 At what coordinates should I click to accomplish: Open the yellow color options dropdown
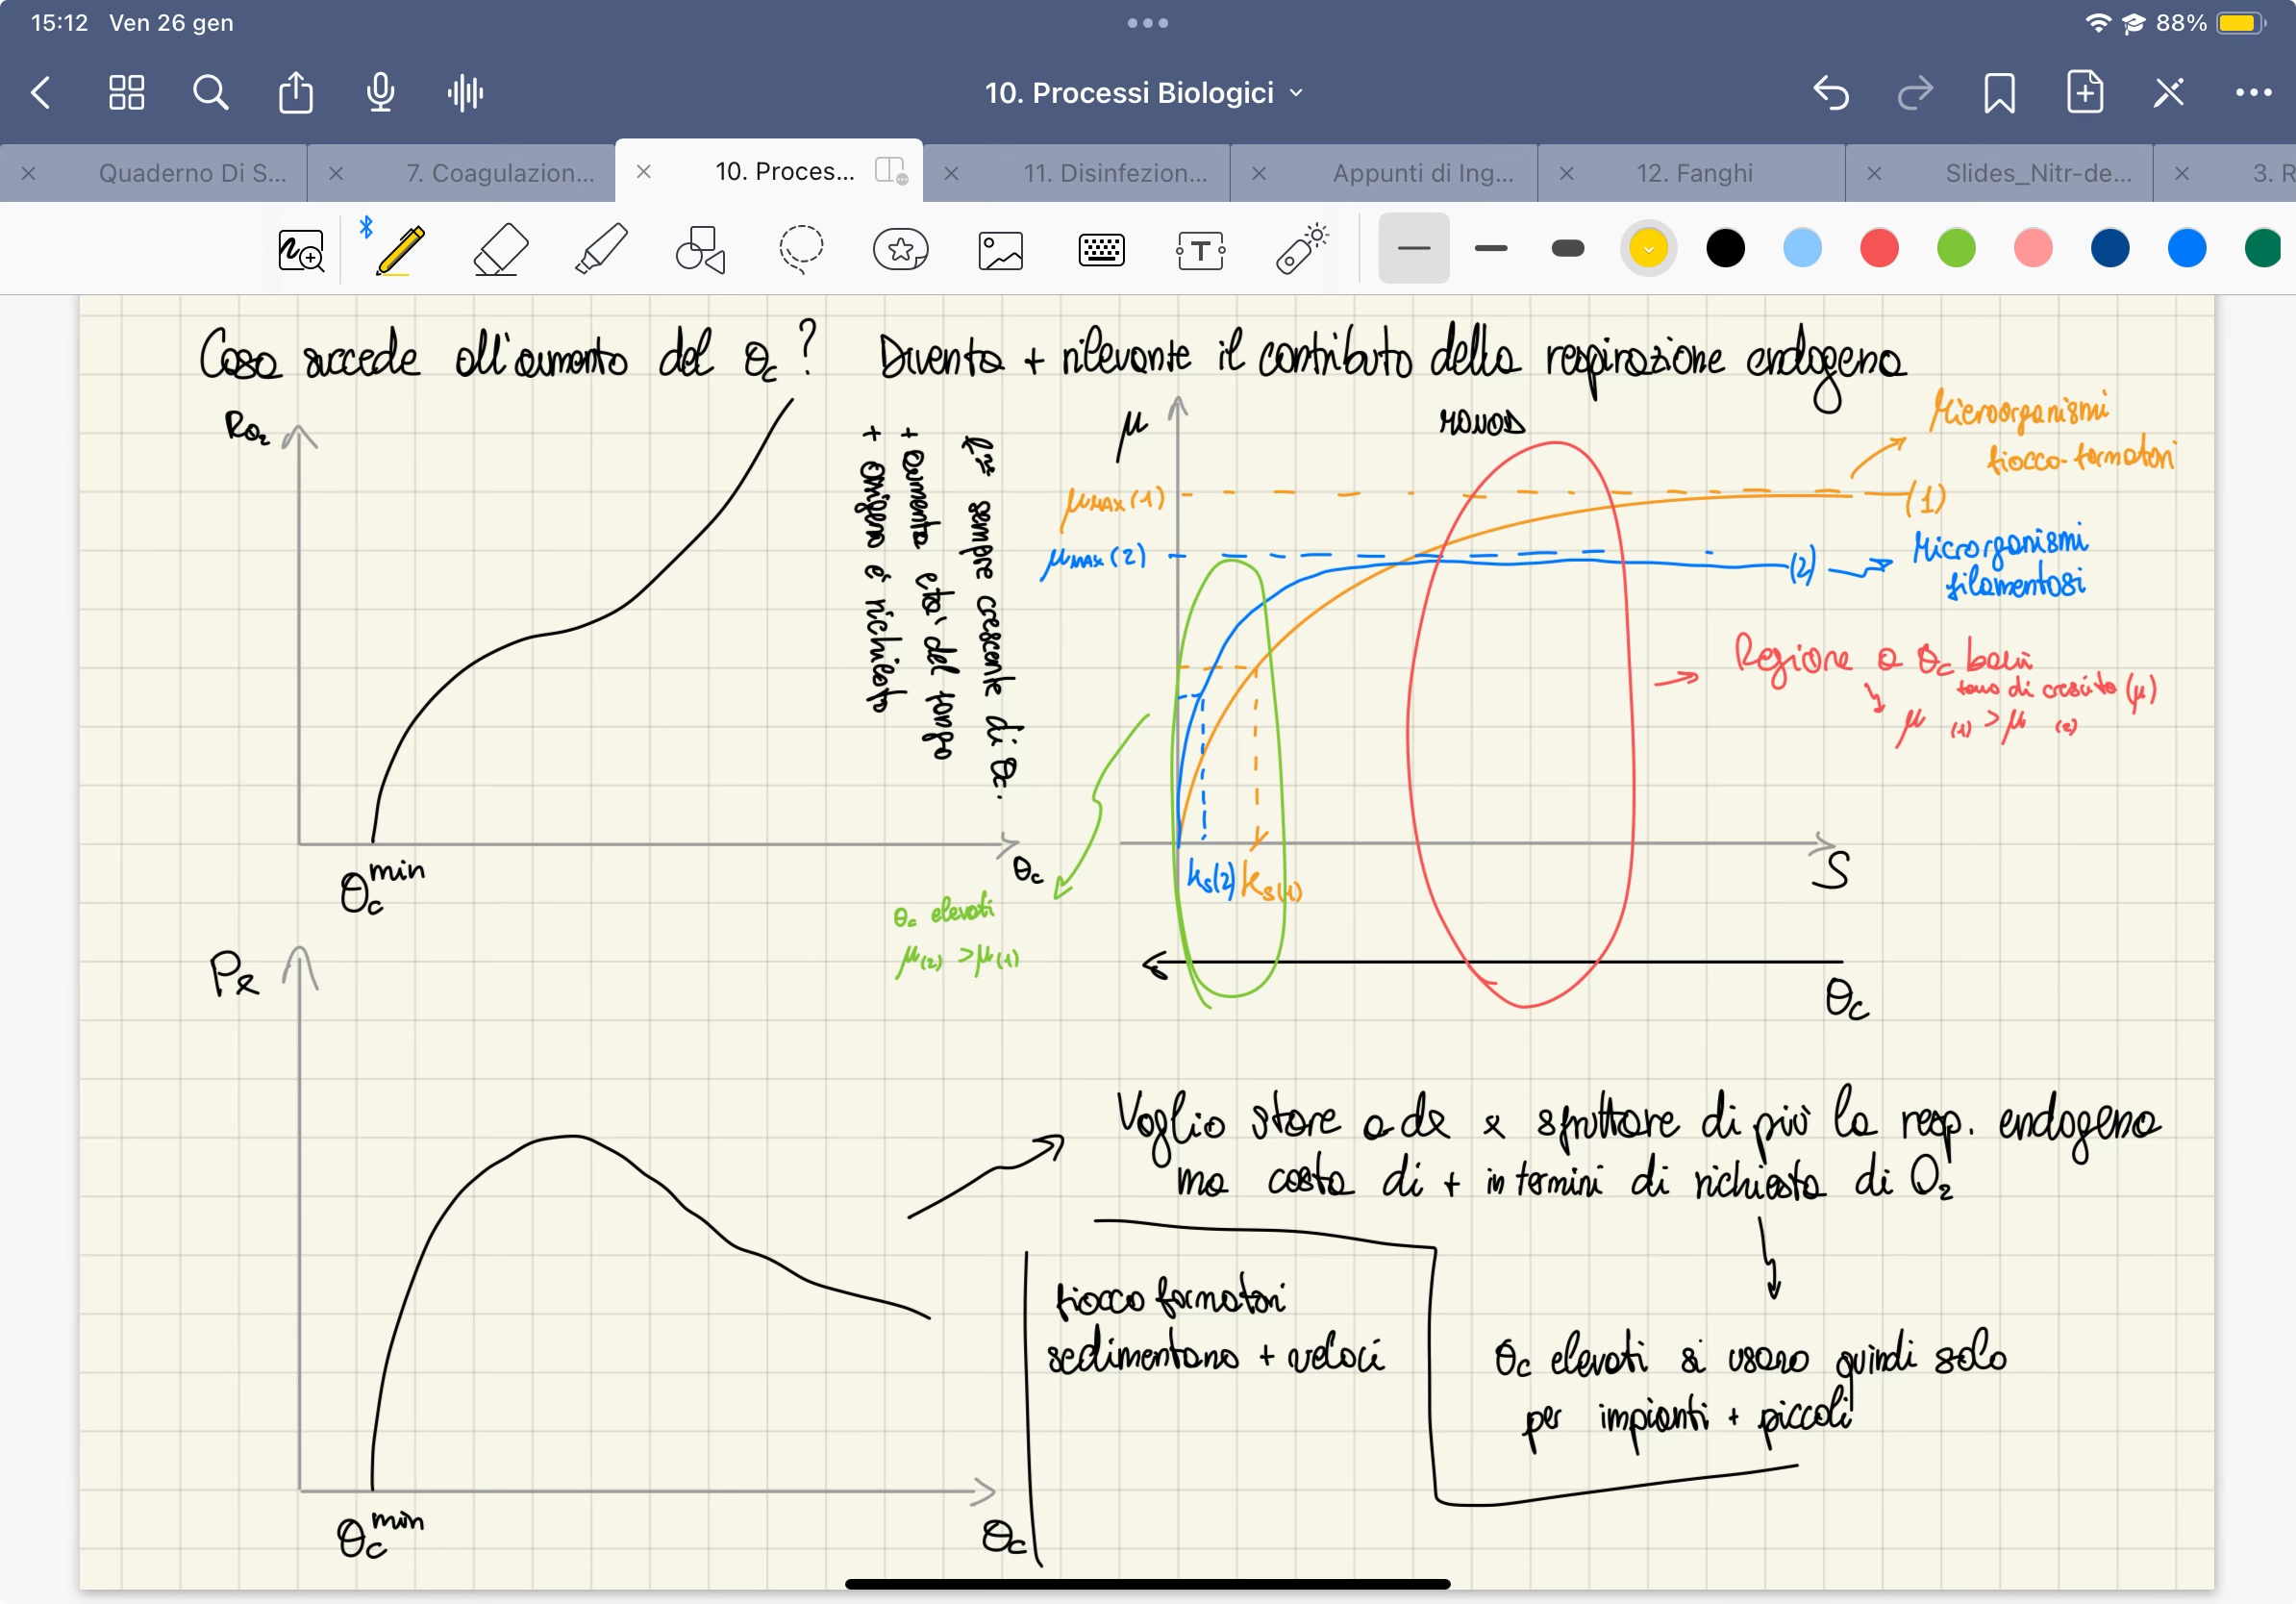point(1648,248)
